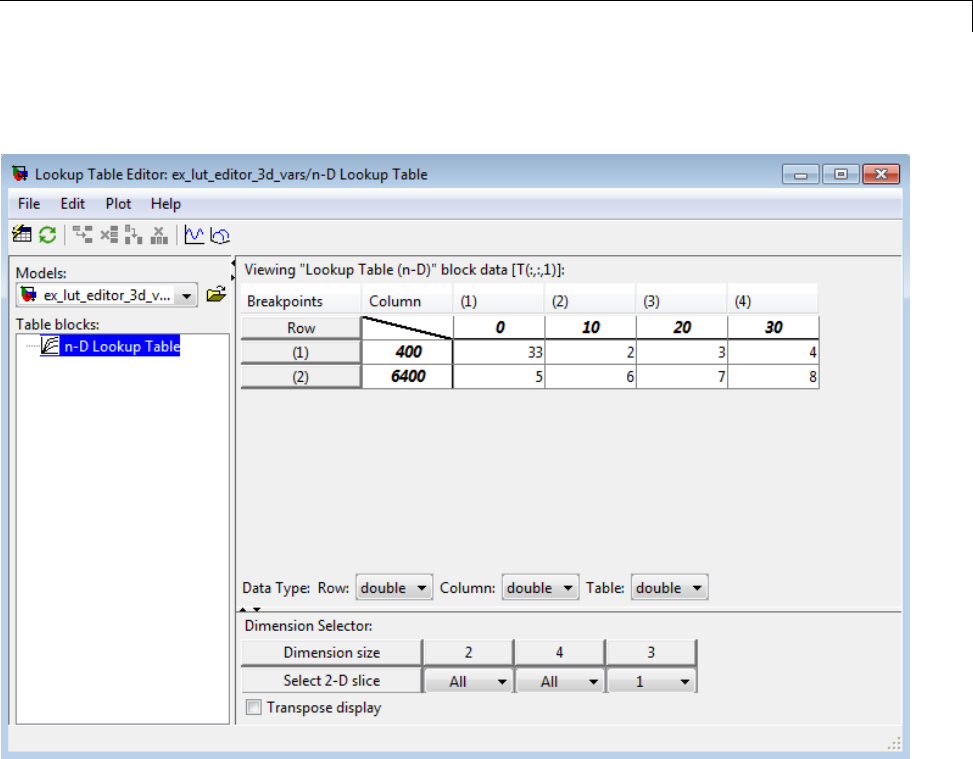Viewport: 973px width, 759px height.
Task: Select data cell 3 in row (1)
Action: [x=682, y=353]
